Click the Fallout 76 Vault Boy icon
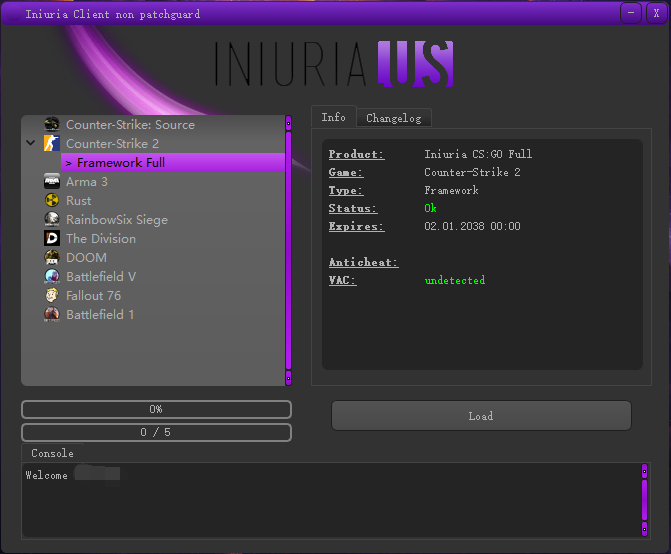The height and width of the screenshot is (554, 671). coord(52,295)
